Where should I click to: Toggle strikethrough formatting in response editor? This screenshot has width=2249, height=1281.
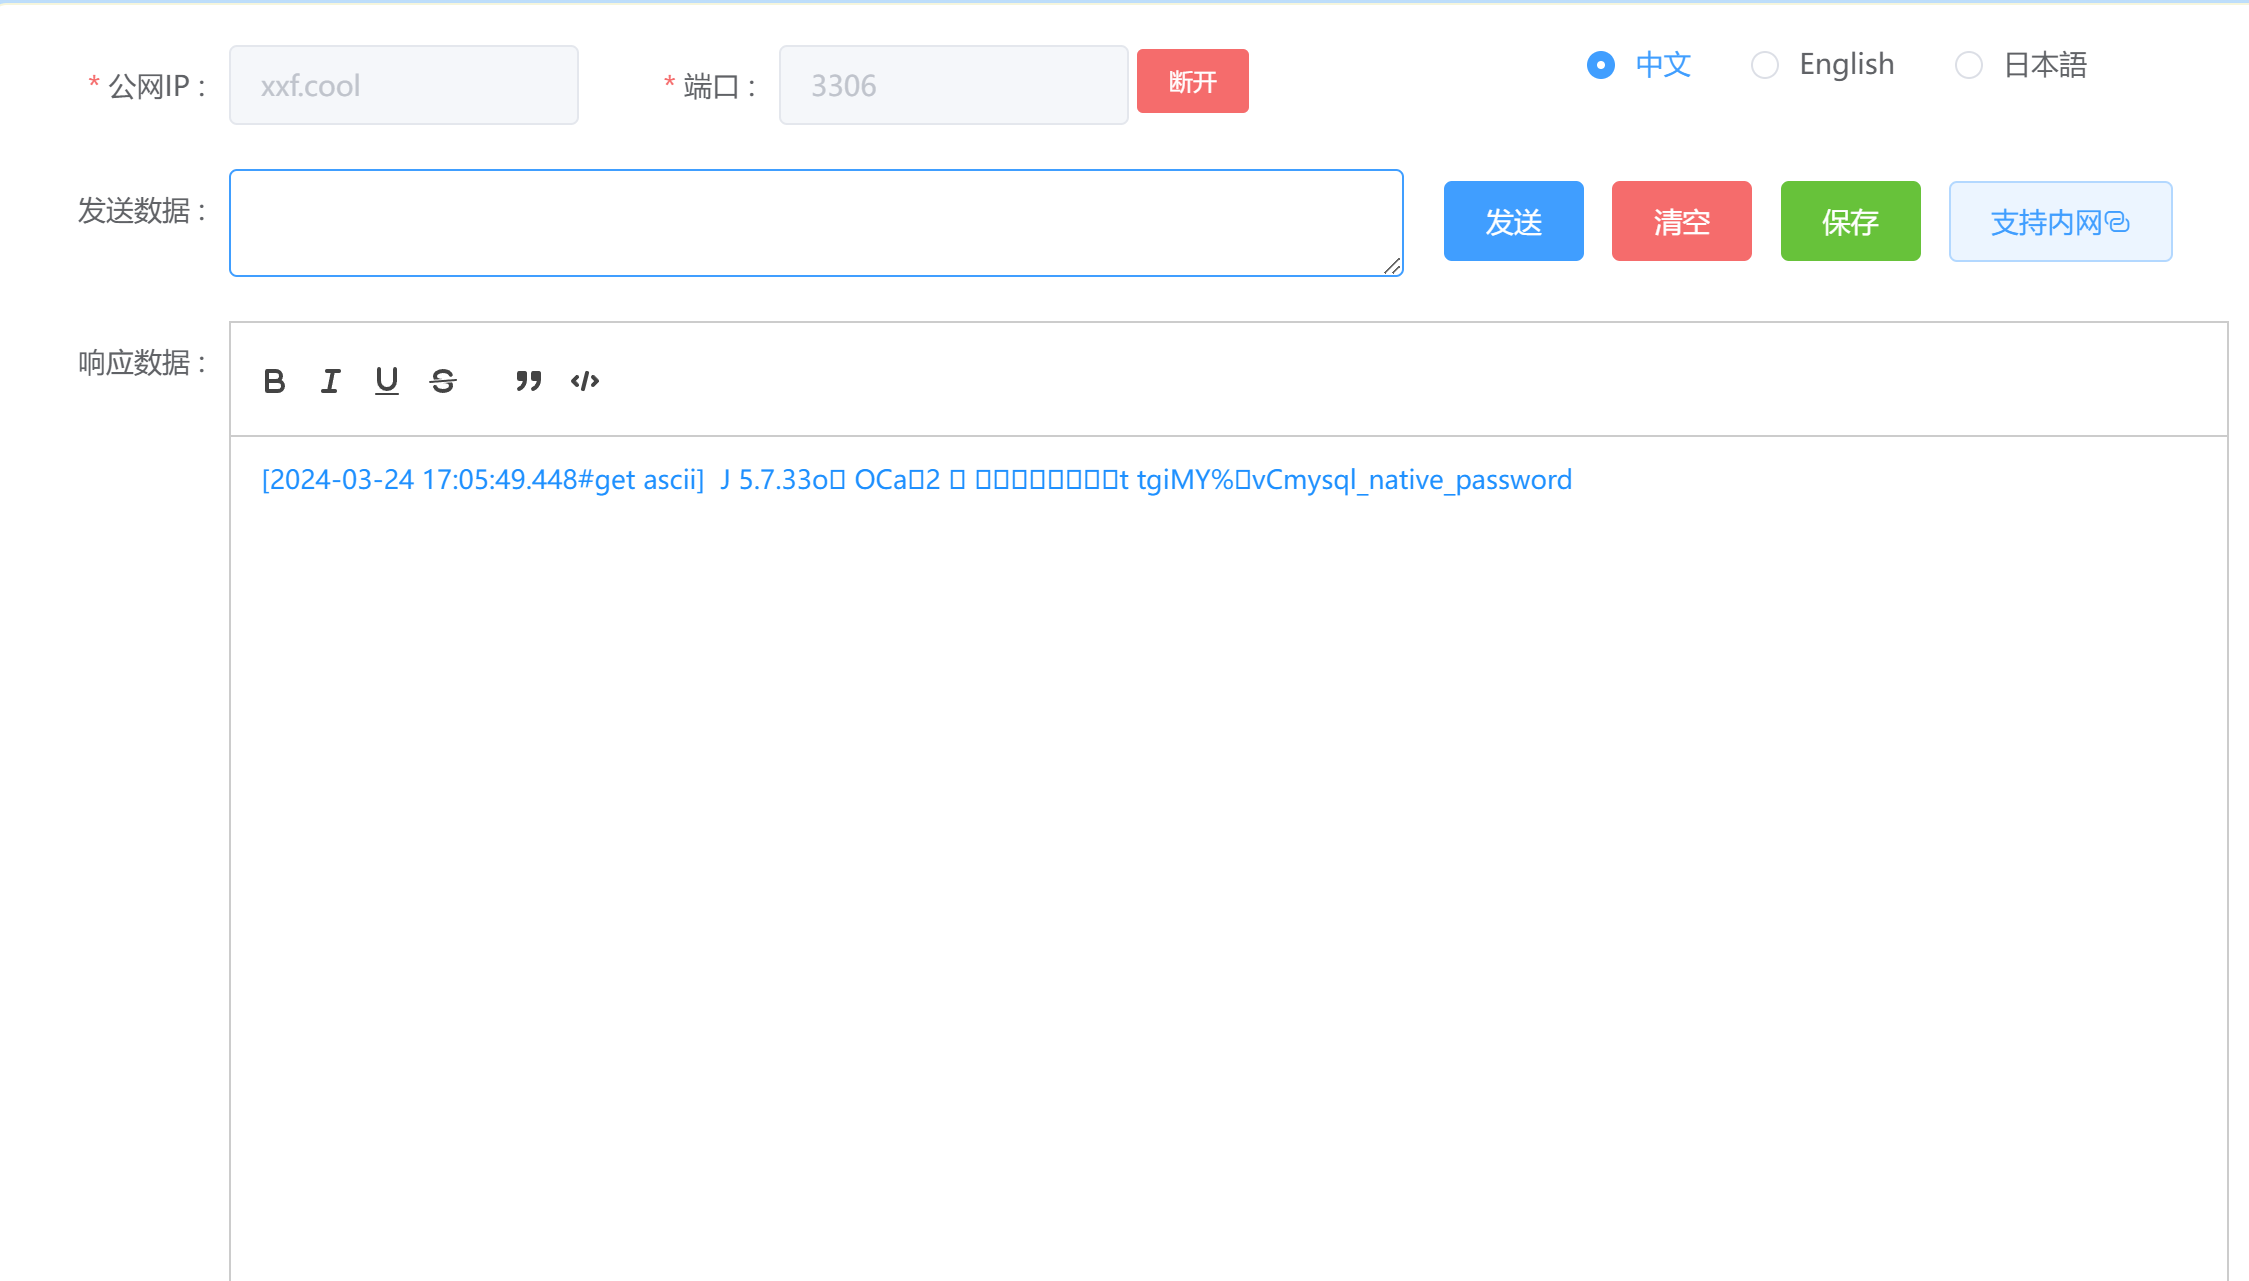pos(443,381)
